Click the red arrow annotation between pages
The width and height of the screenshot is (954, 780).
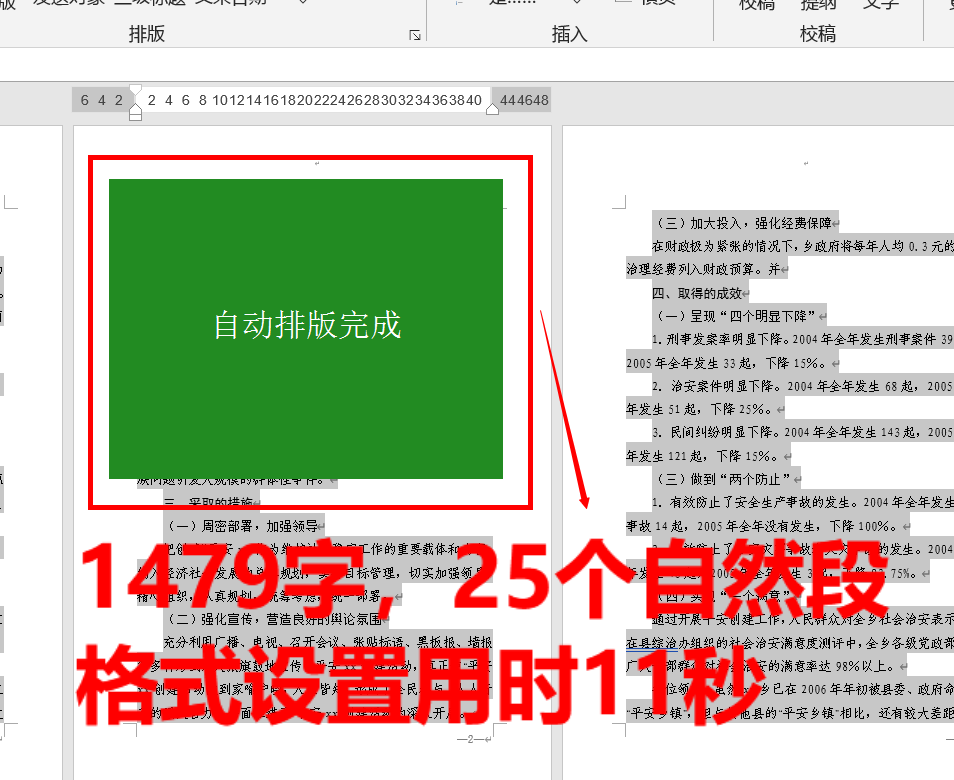563,405
